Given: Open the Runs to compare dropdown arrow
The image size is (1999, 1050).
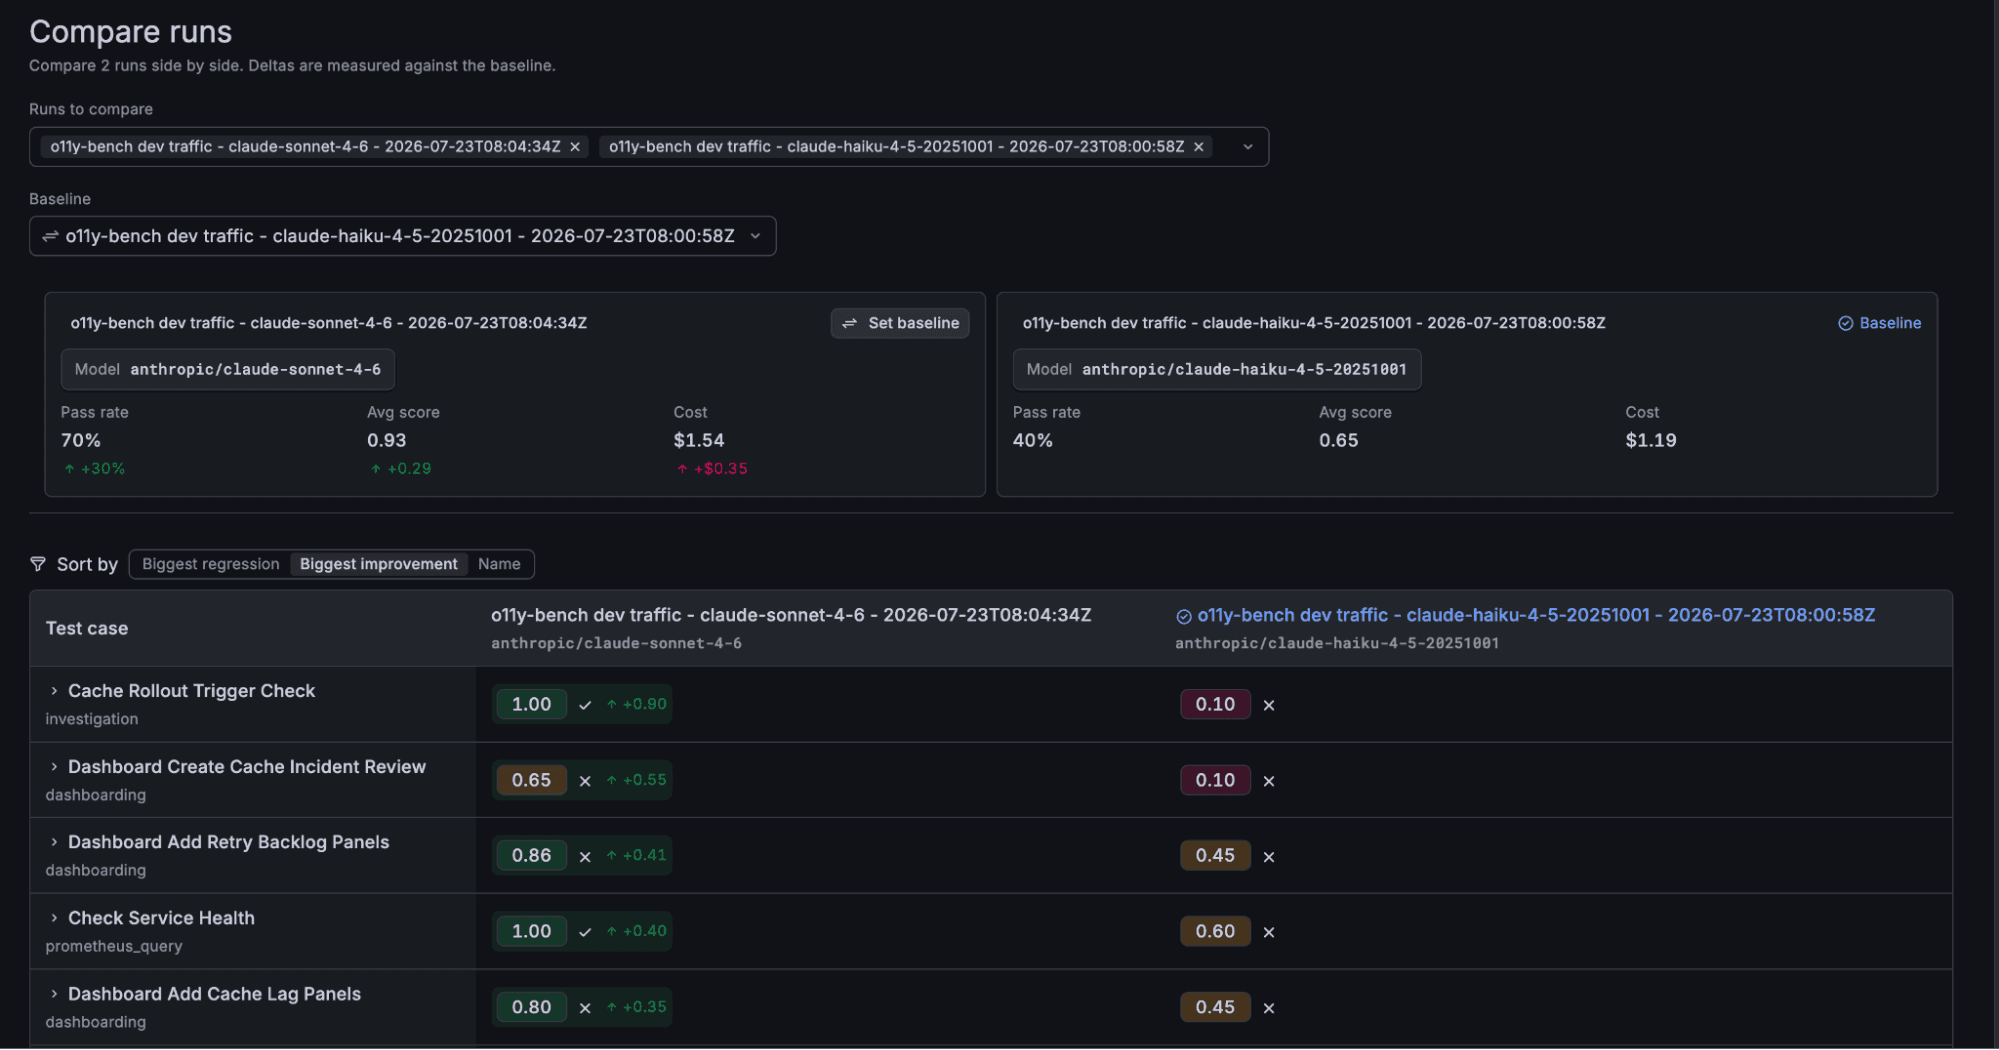Looking at the screenshot, I should click(1247, 147).
